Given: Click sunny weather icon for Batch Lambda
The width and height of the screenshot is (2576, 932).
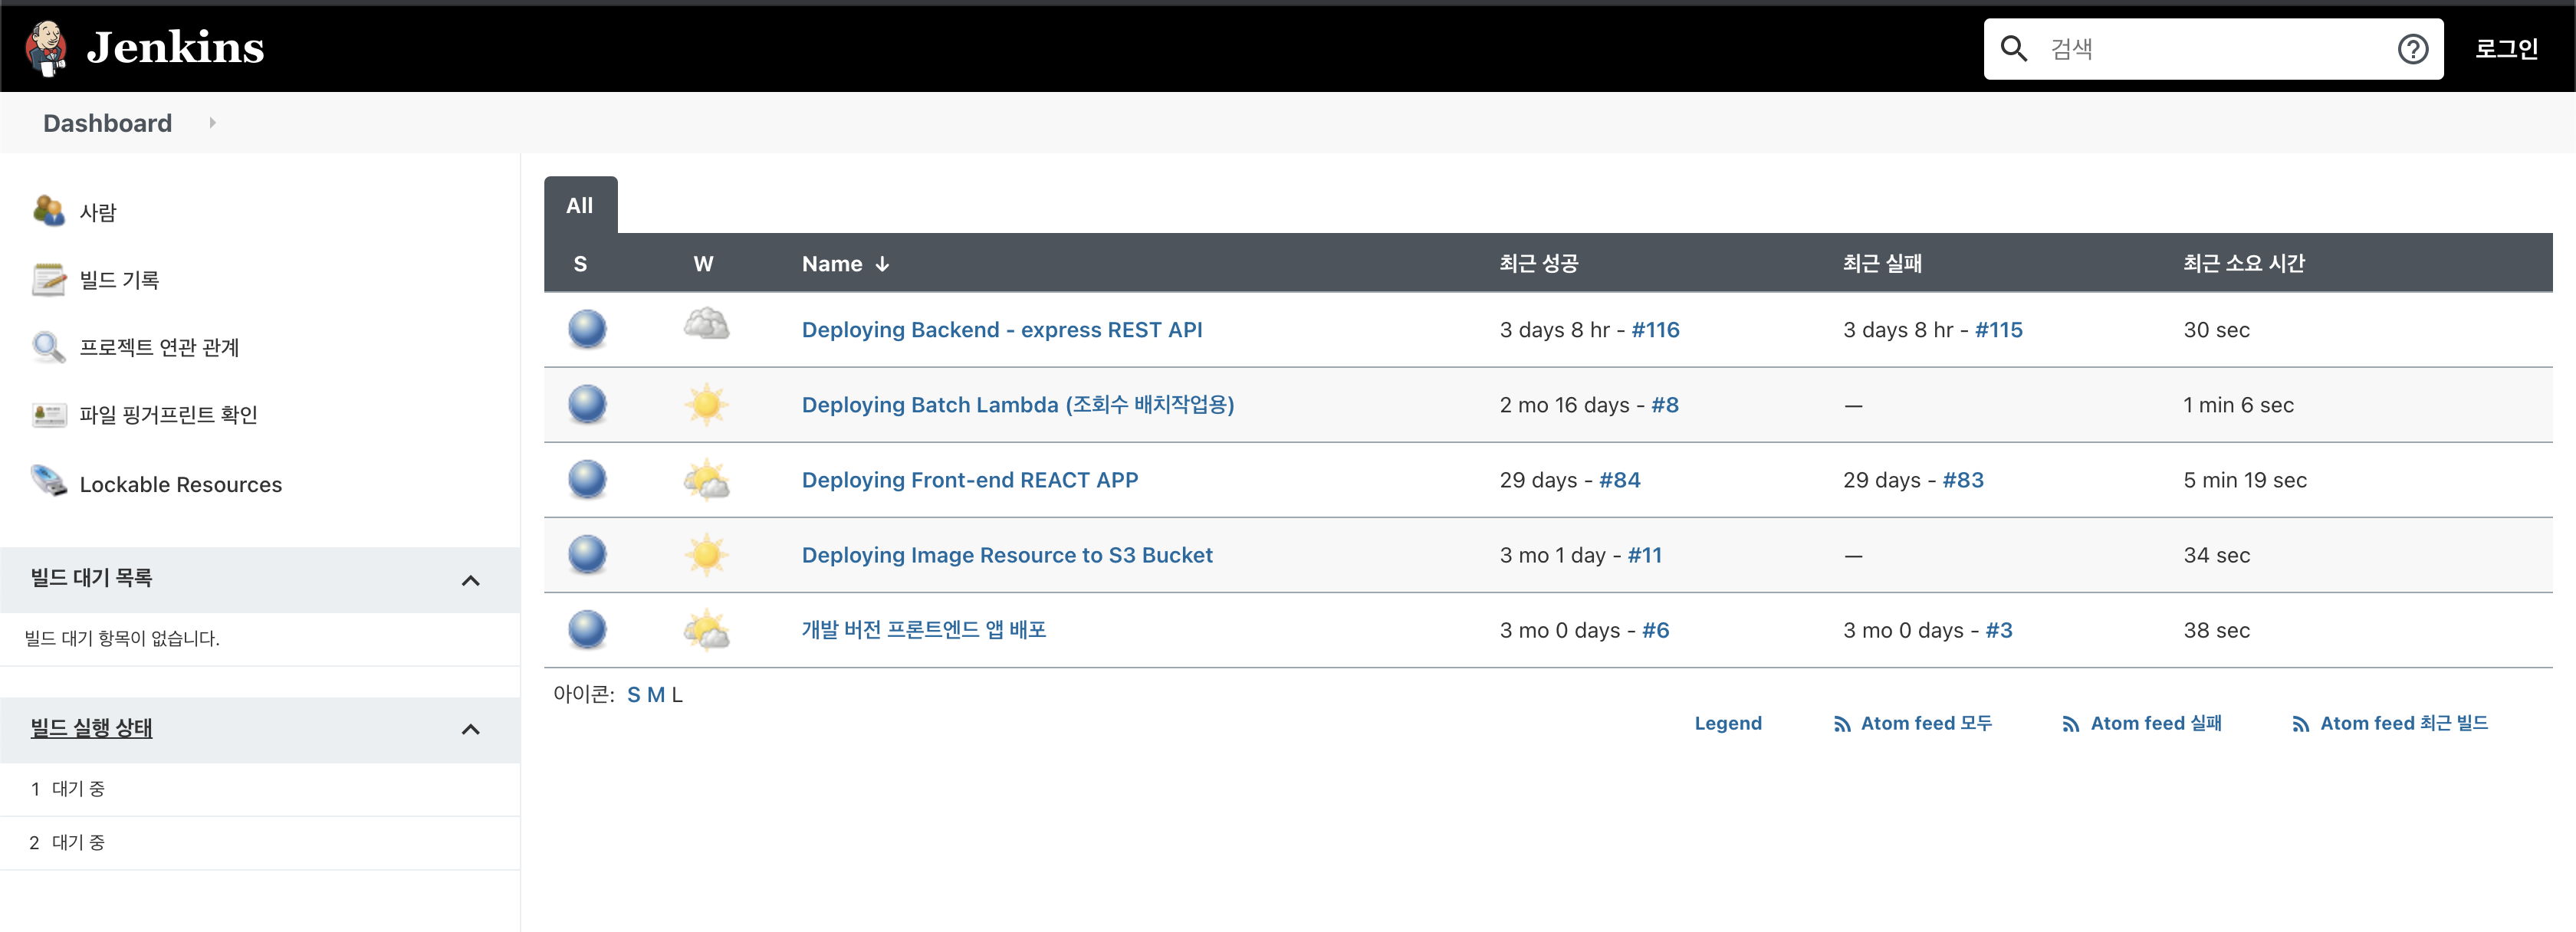Looking at the screenshot, I should pos(706,404).
